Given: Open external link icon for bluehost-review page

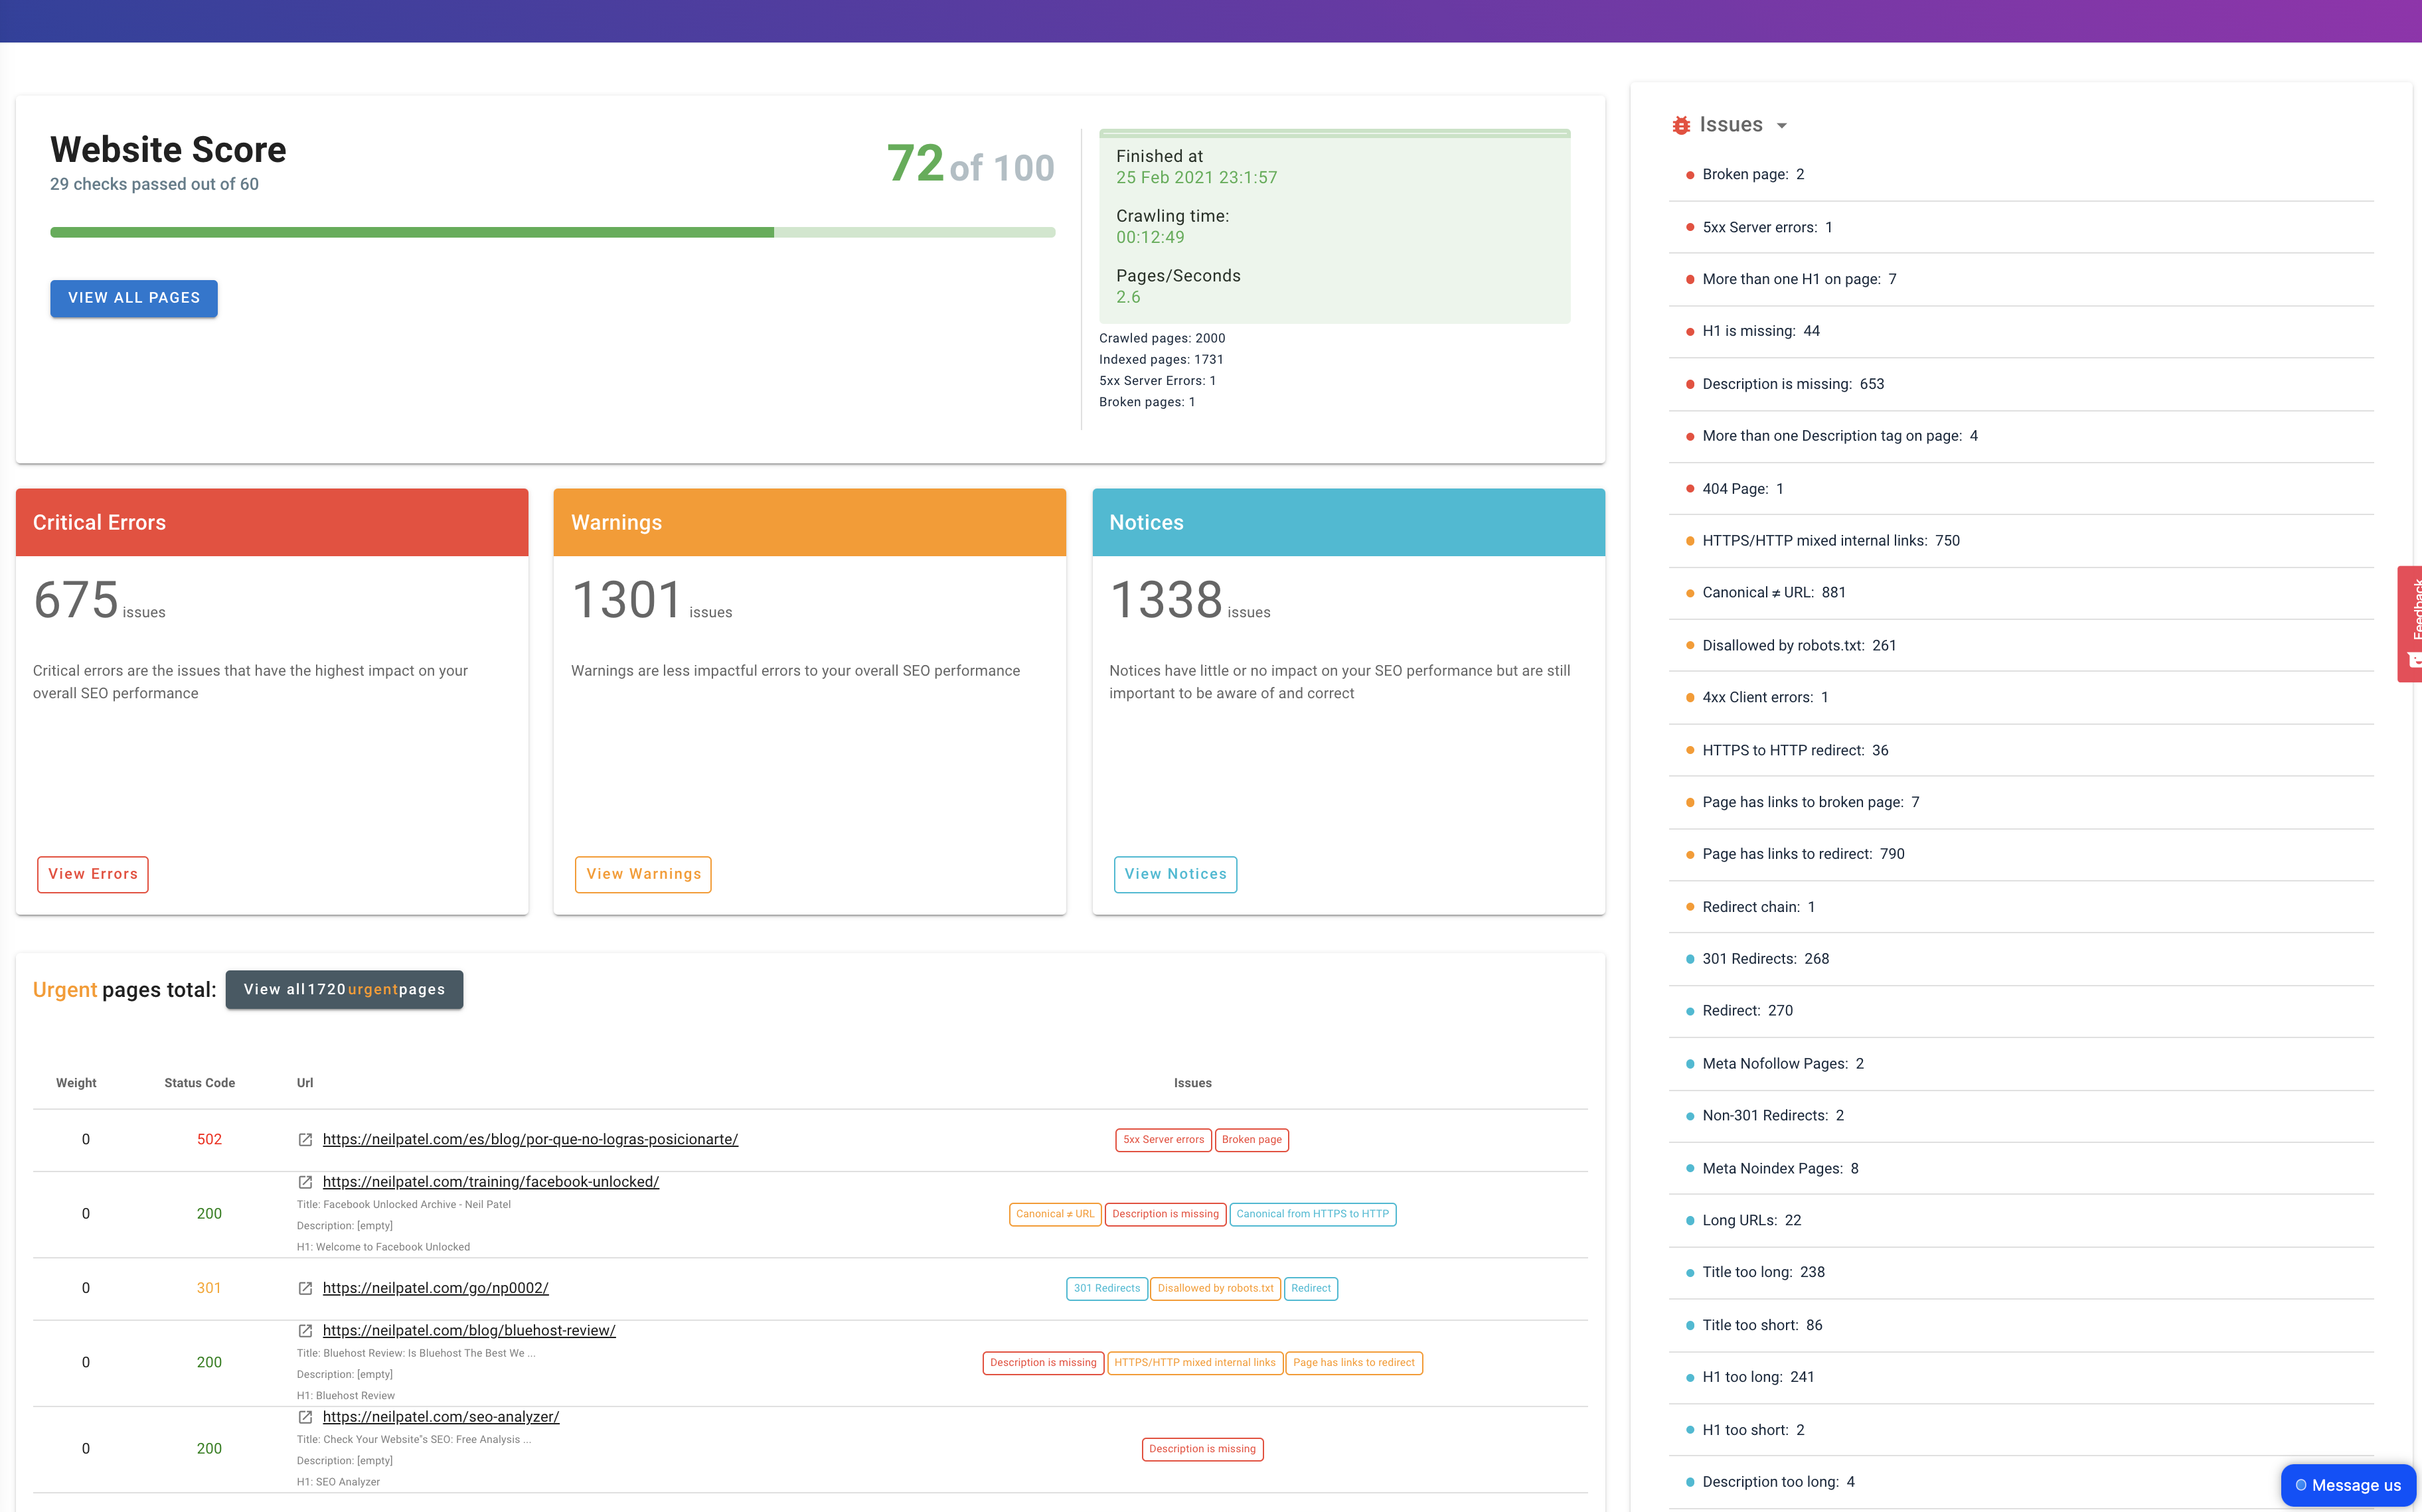Looking at the screenshot, I should coord(305,1331).
